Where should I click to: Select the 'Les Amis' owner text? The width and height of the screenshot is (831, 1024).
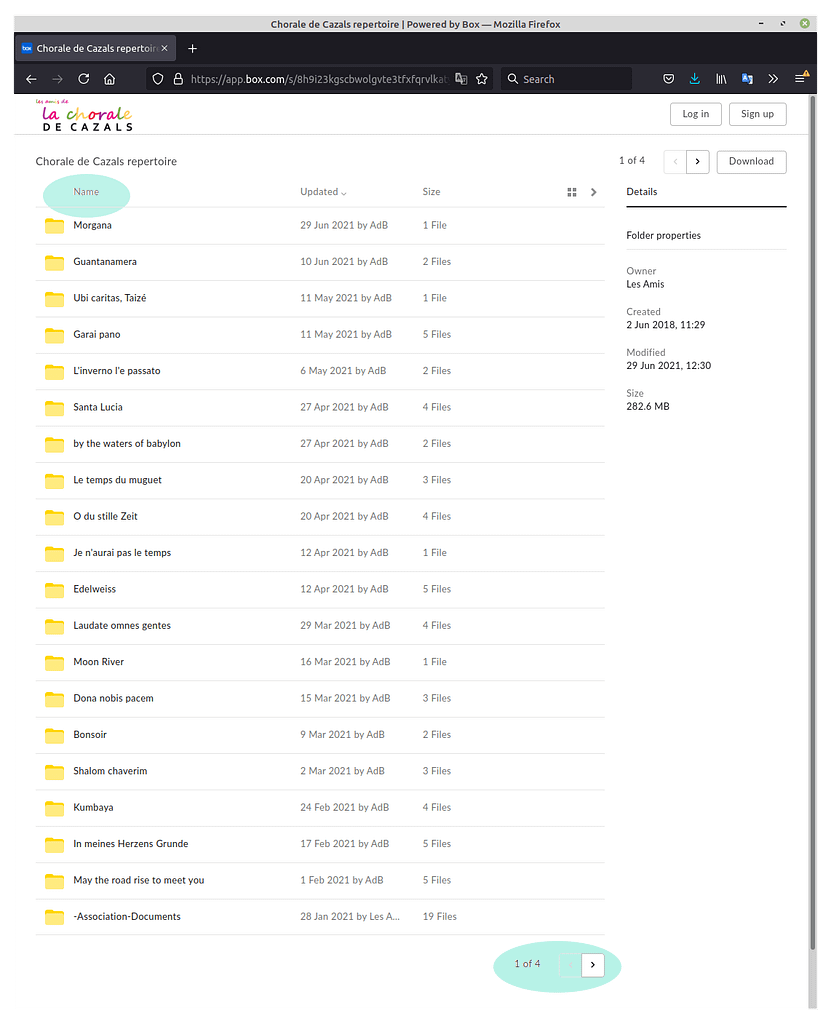tap(645, 284)
